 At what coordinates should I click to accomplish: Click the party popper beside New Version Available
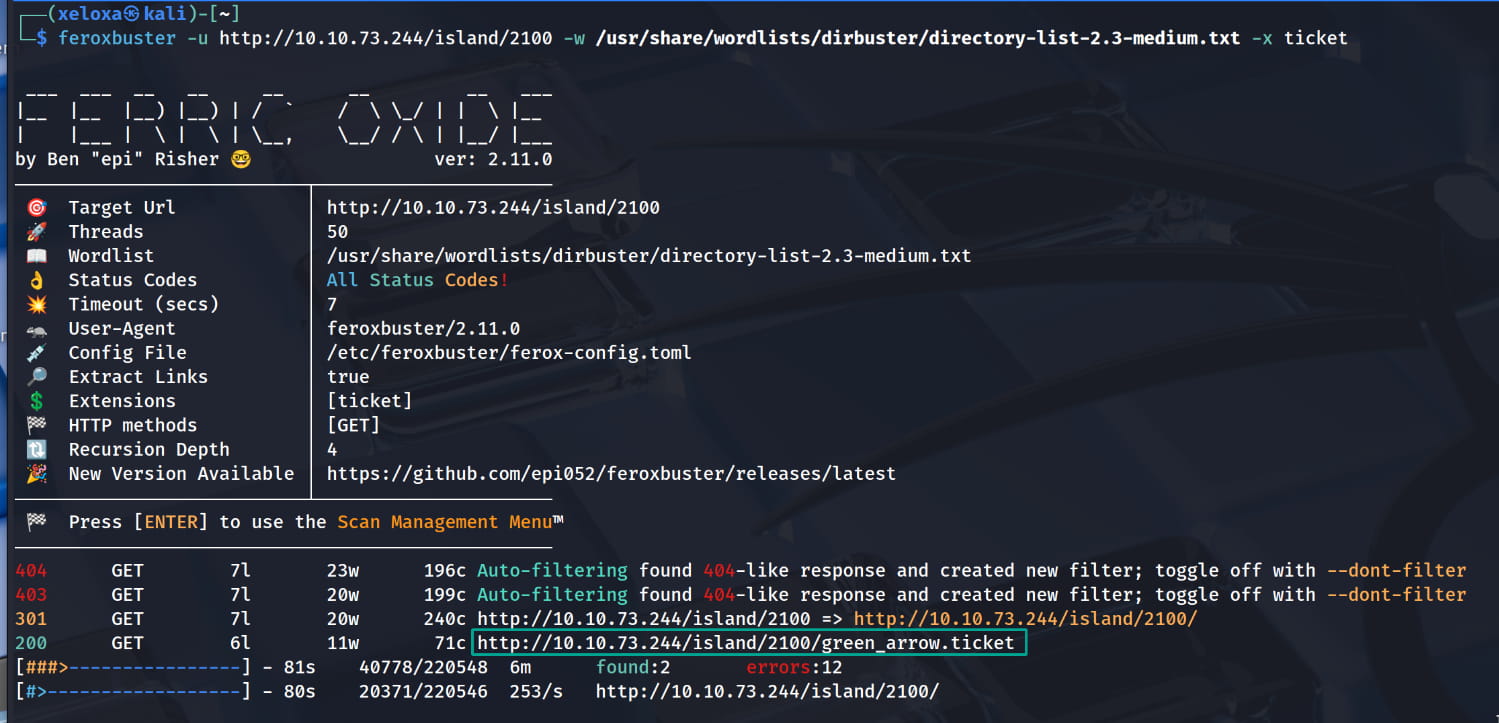click(36, 474)
